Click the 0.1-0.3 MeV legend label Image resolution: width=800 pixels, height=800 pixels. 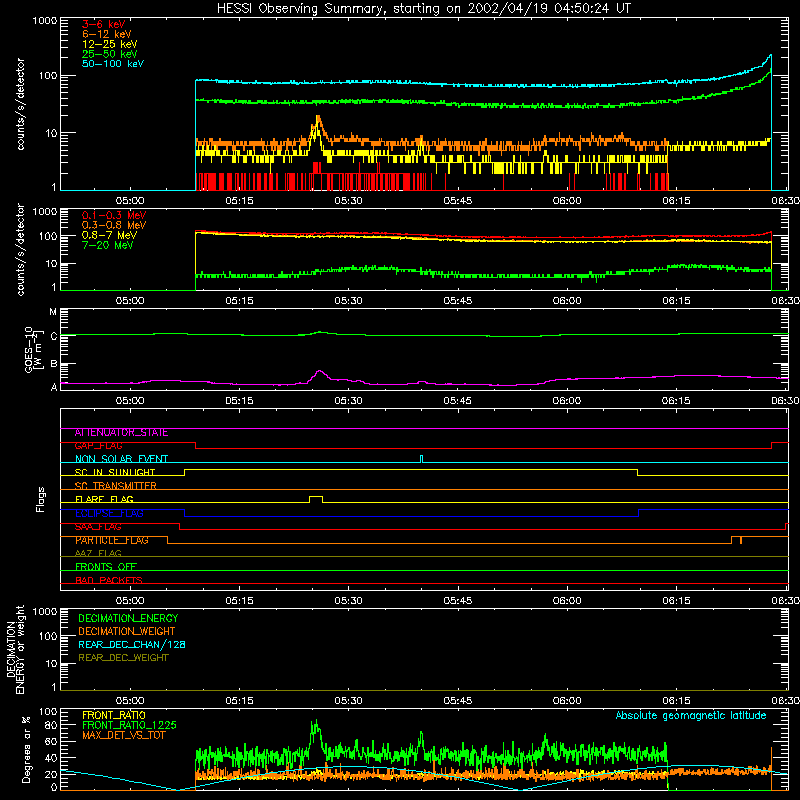[114, 215]
